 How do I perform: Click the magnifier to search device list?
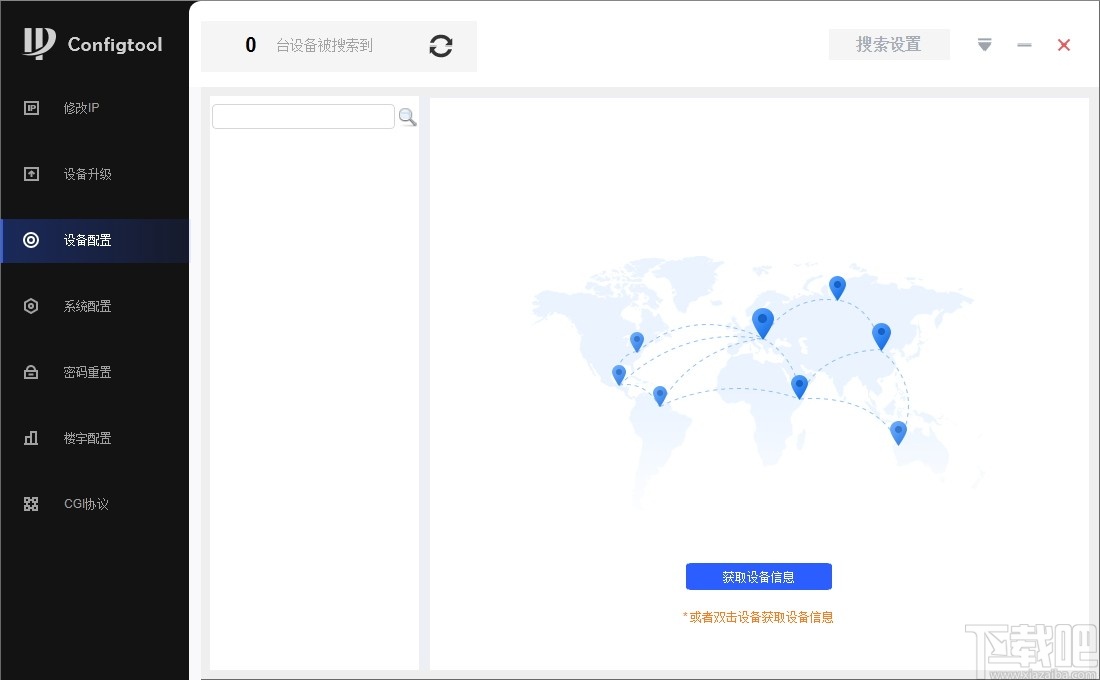click(x=407, y=117)
